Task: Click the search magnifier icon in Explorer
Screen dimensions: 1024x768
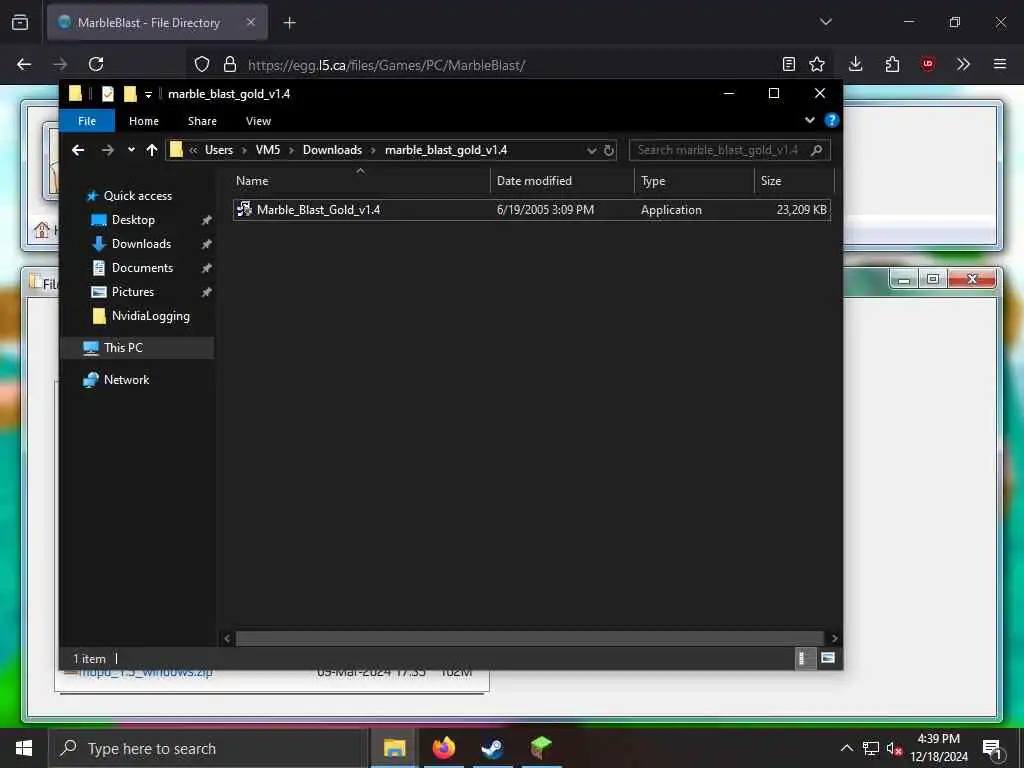Action: tap(816, 150)
